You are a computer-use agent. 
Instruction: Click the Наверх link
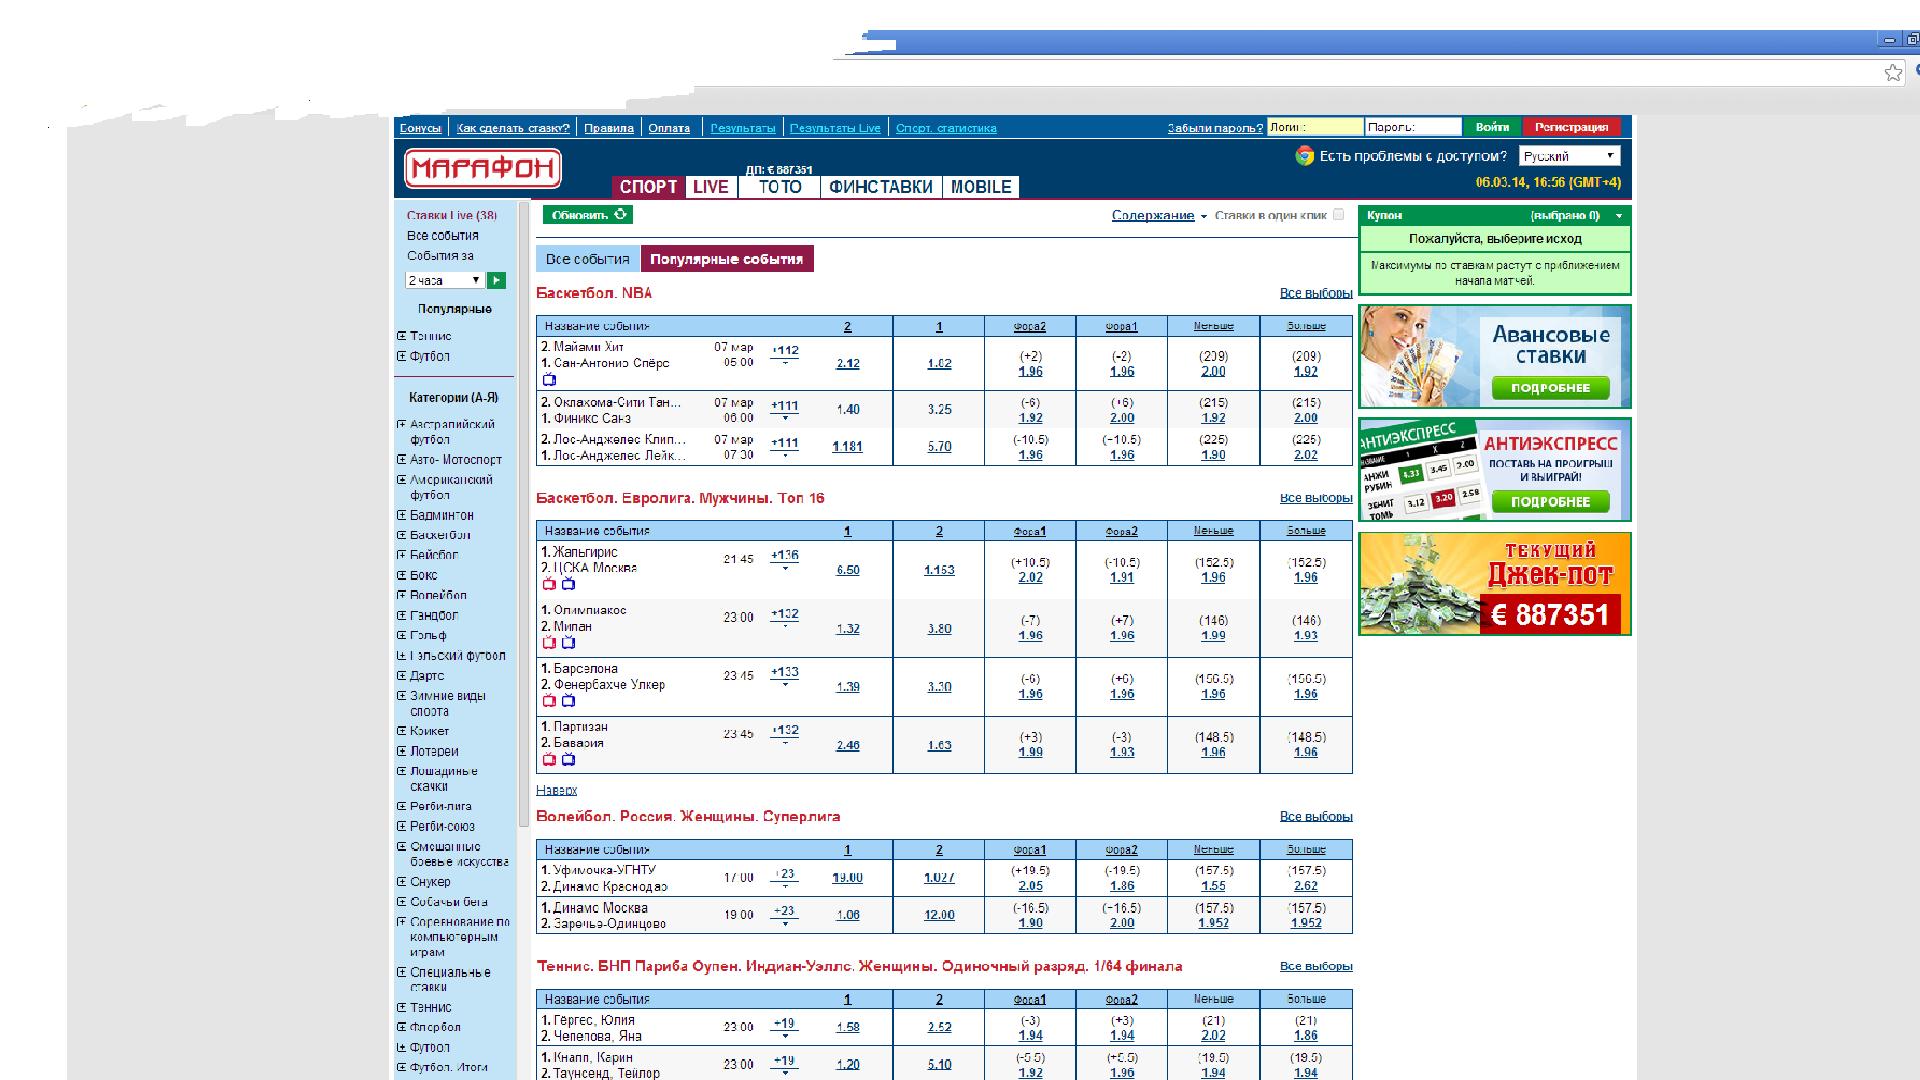click(x=556, y=790)
